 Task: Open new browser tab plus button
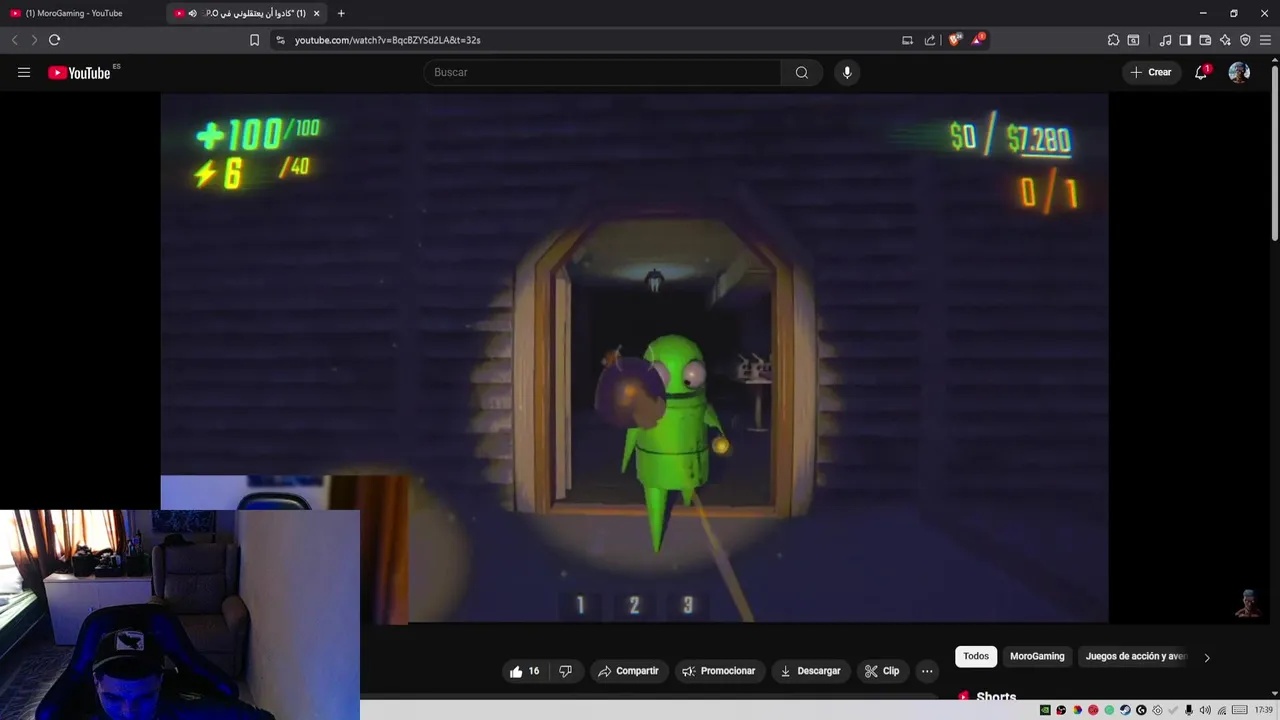(341, 13)
